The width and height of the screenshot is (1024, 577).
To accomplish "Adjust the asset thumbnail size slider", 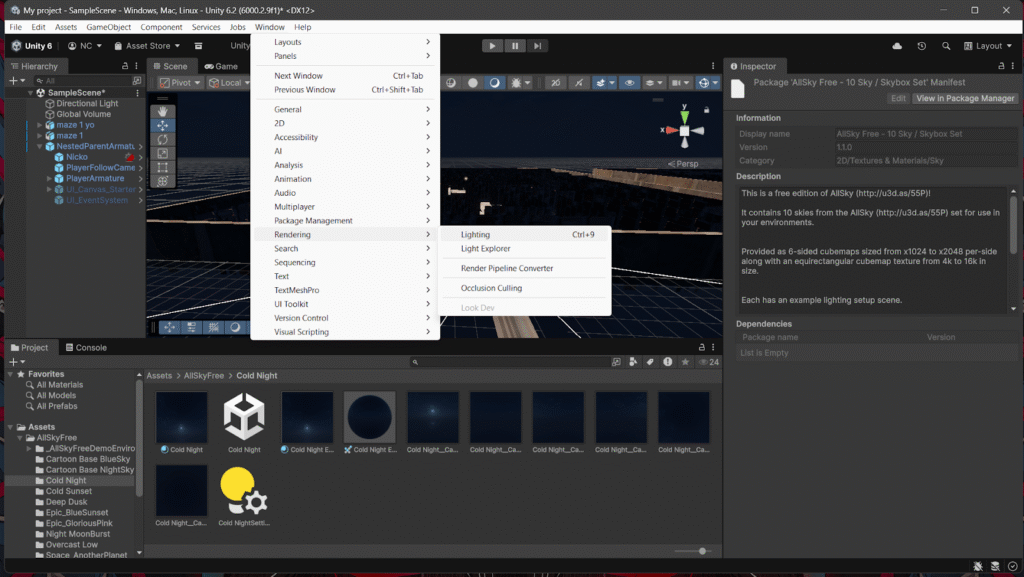I will [703, 551].
